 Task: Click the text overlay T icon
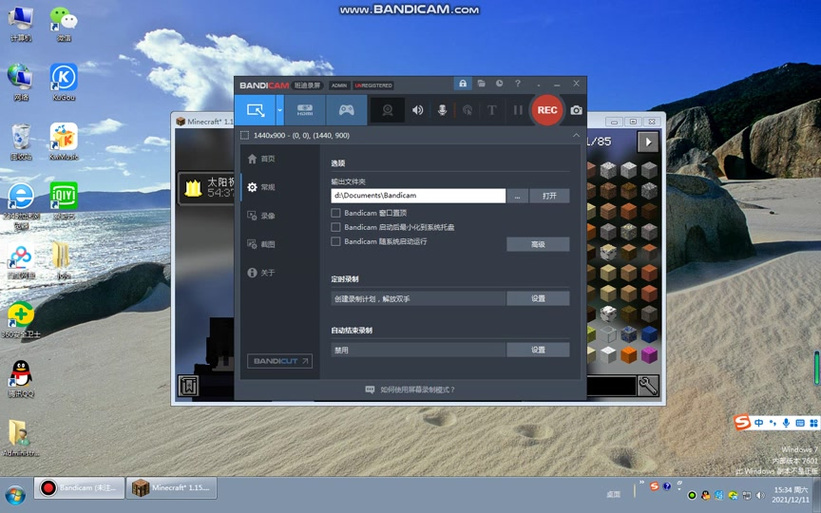click(492, 110)
